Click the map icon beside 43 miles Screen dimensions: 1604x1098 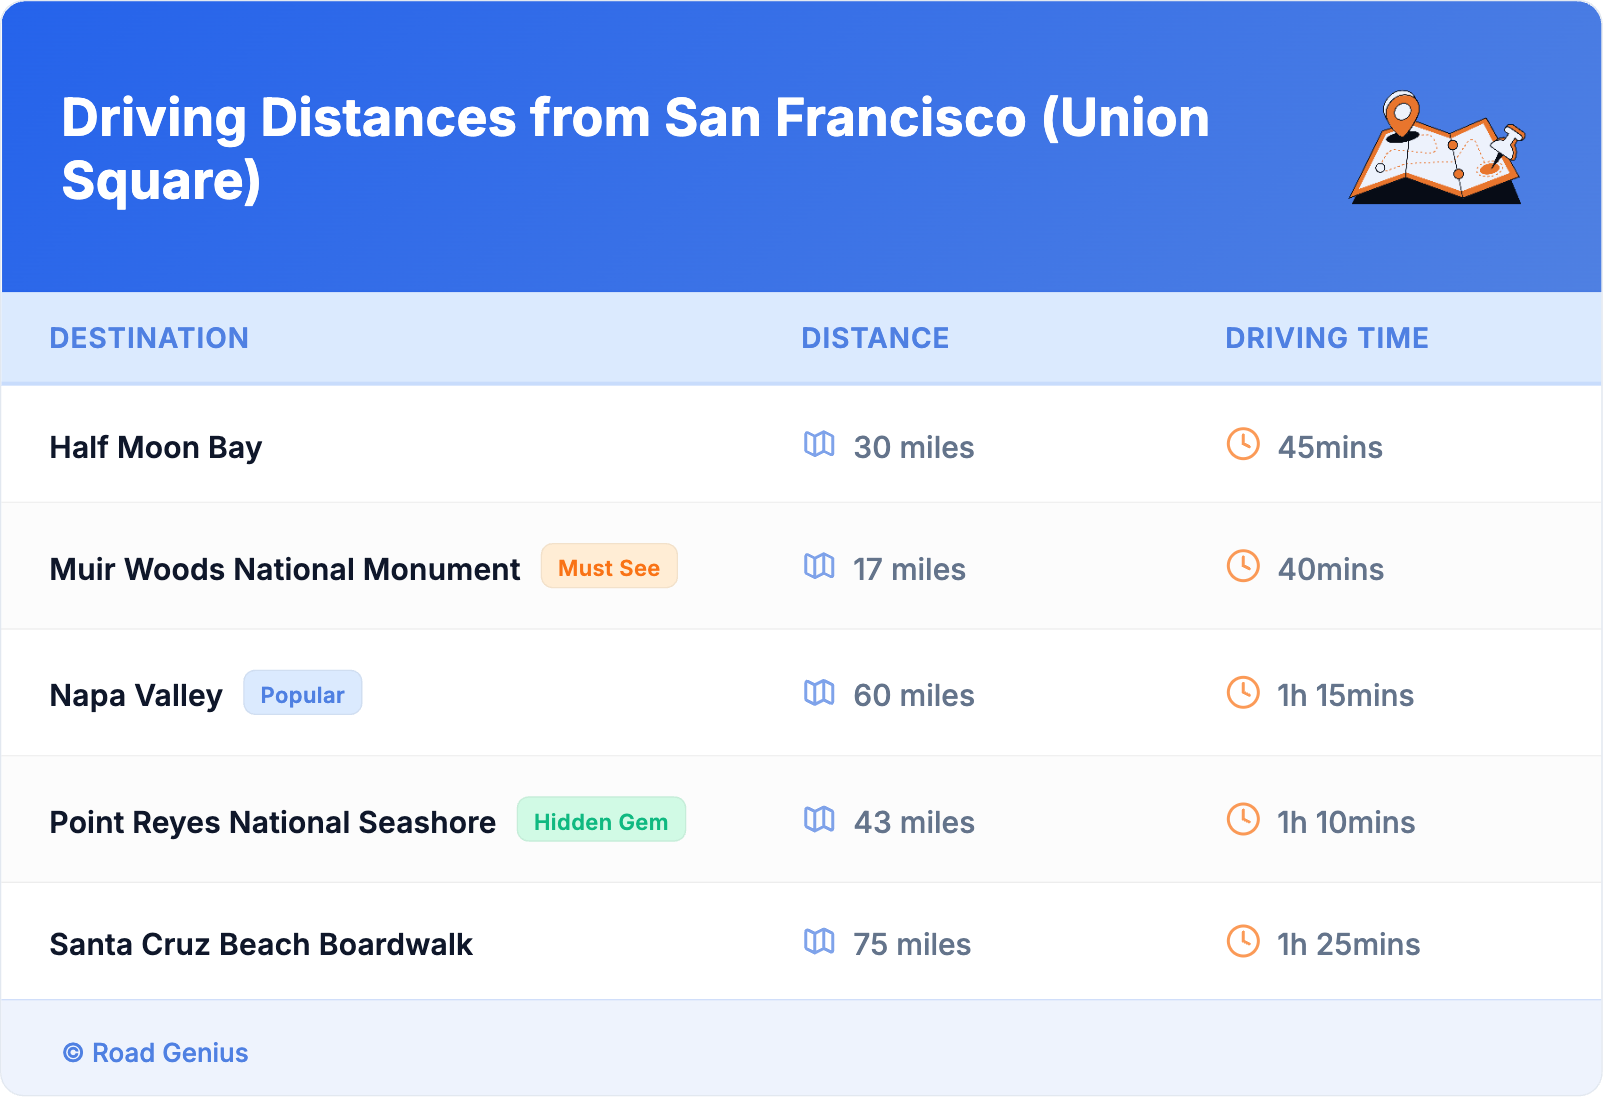(x=819, y=819)
